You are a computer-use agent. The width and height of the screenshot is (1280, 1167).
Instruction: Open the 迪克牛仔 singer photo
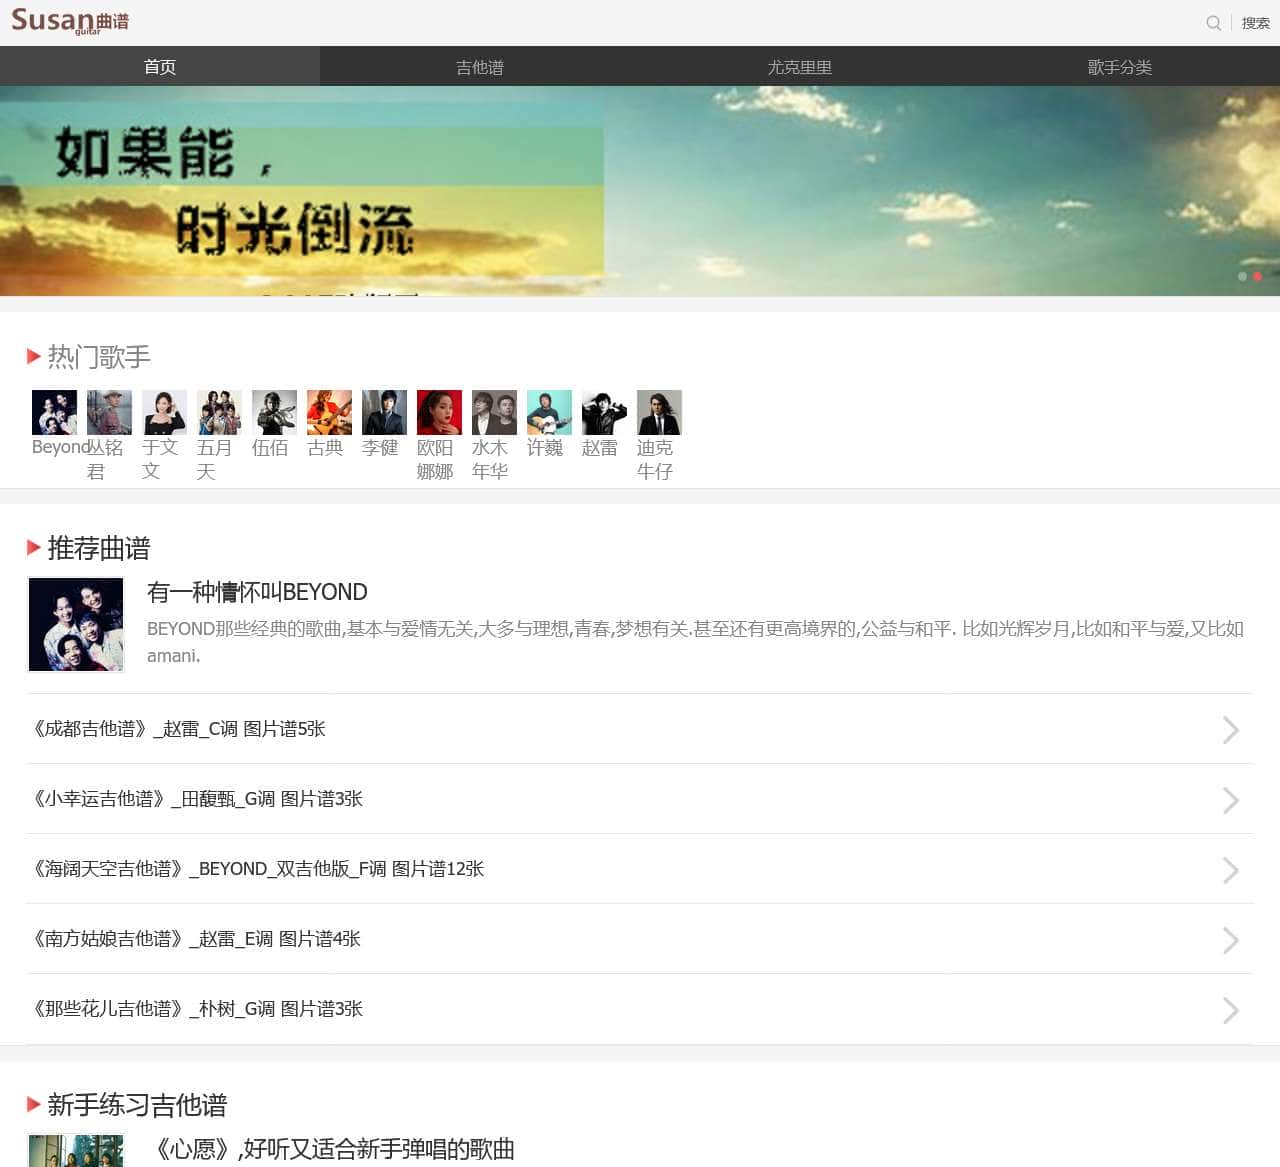[x=659, y=412]
